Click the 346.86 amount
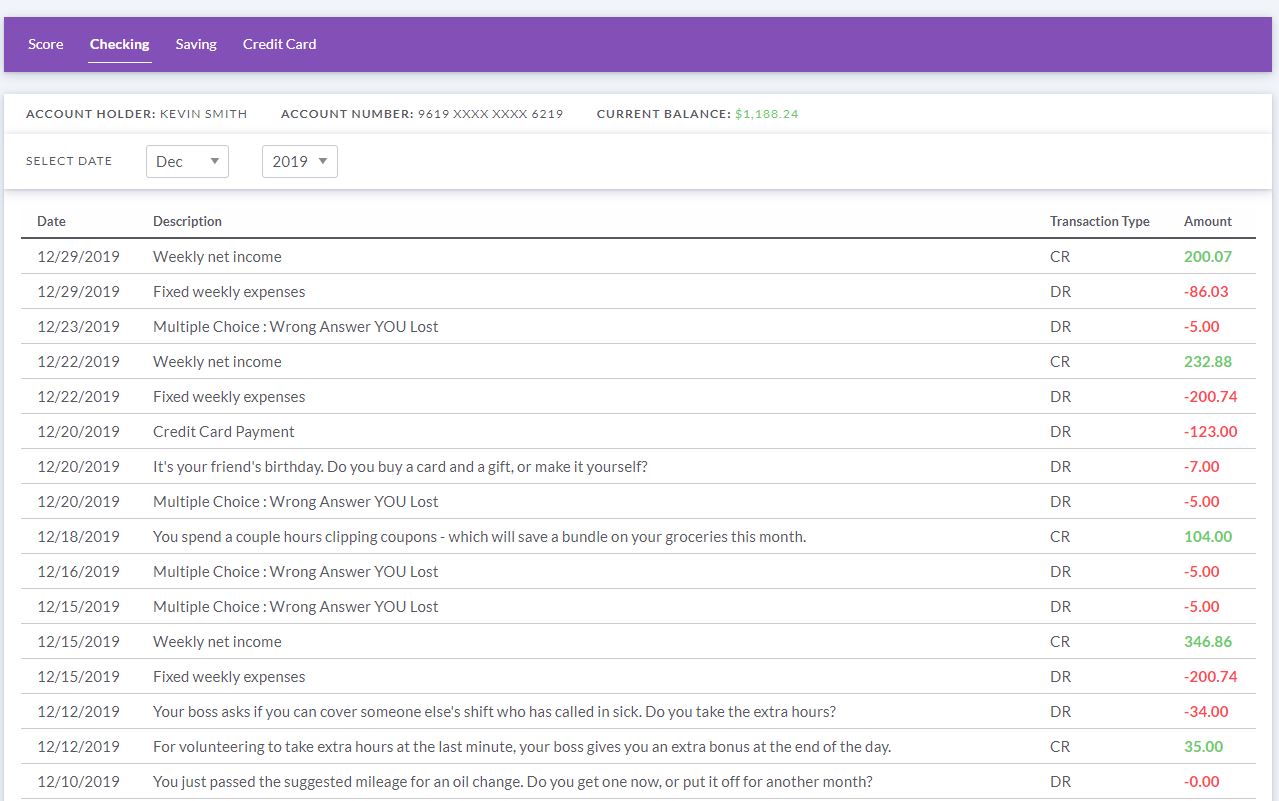1279x801 pixels. [x=1208, y=641]
